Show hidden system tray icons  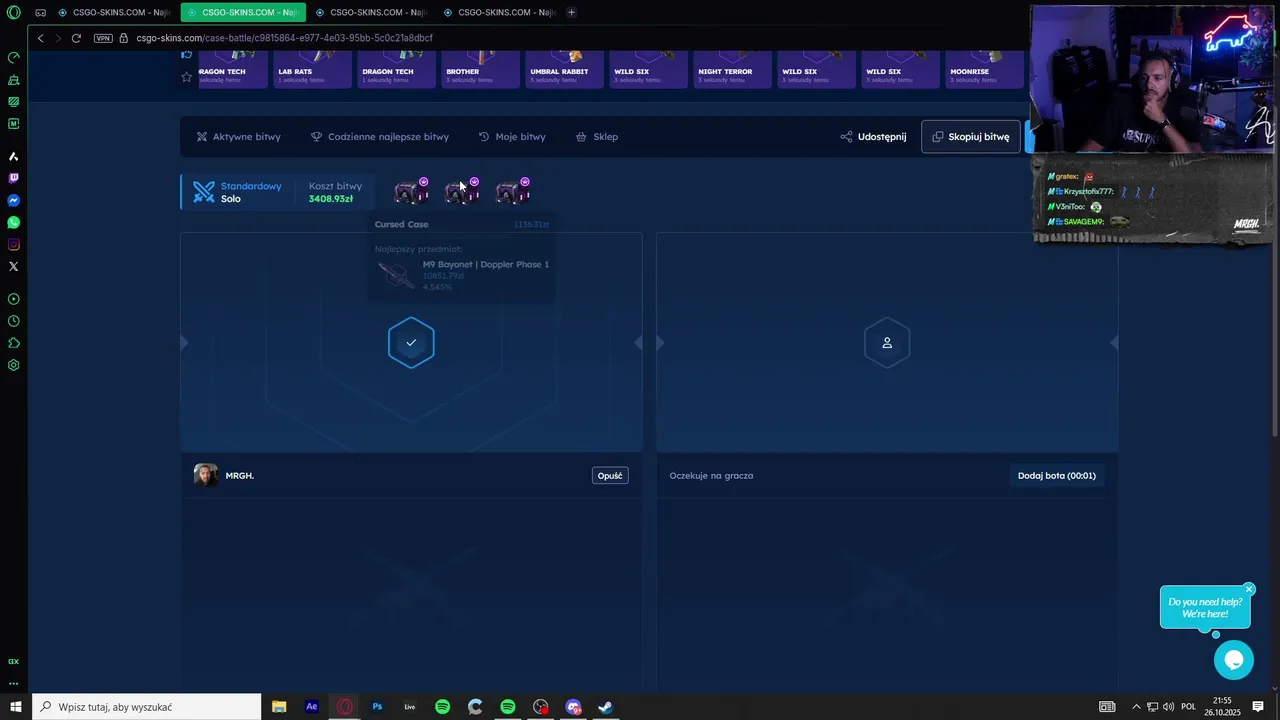(1136, 707)
